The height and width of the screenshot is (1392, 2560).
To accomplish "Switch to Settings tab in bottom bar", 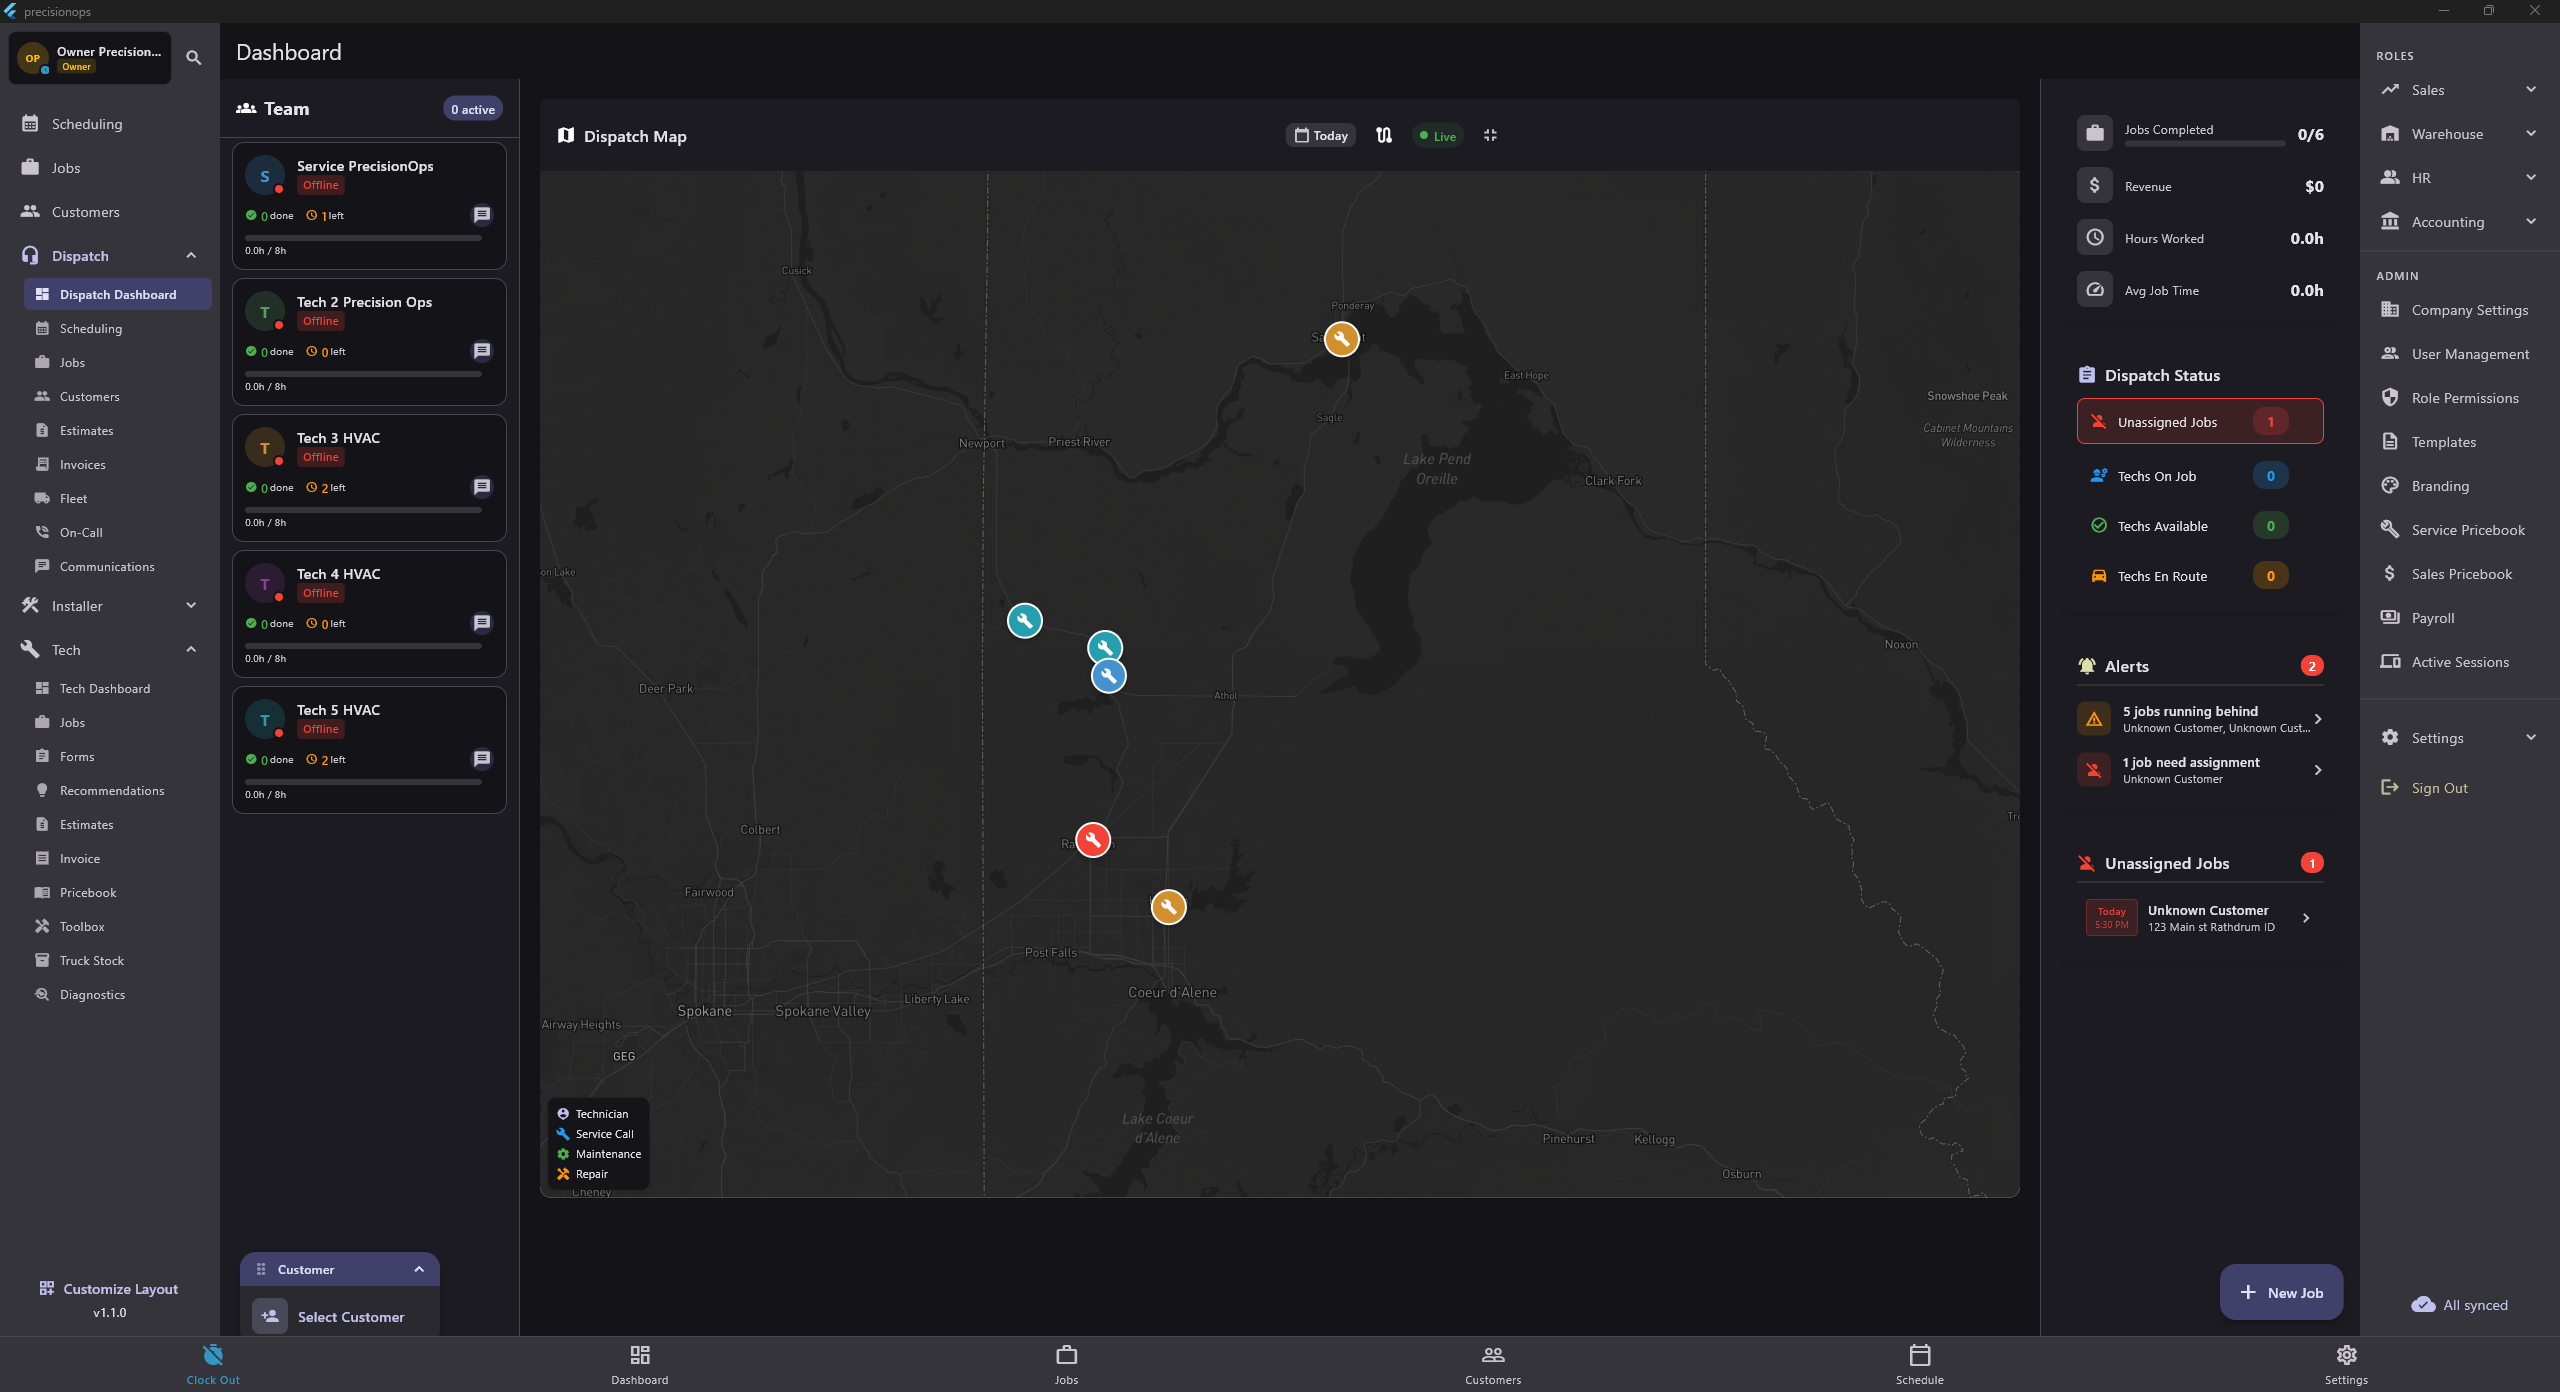I will [2346, 1365].
